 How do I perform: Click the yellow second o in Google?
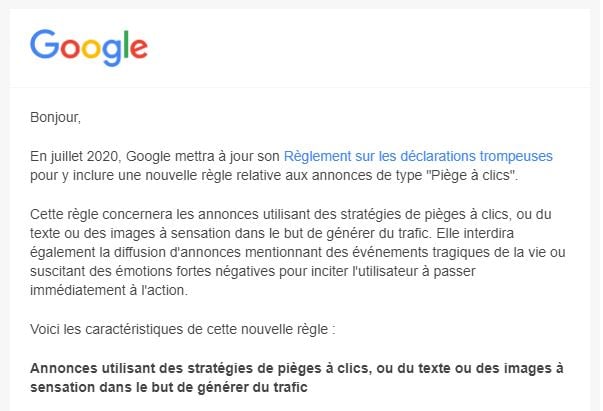click(88, 48)
